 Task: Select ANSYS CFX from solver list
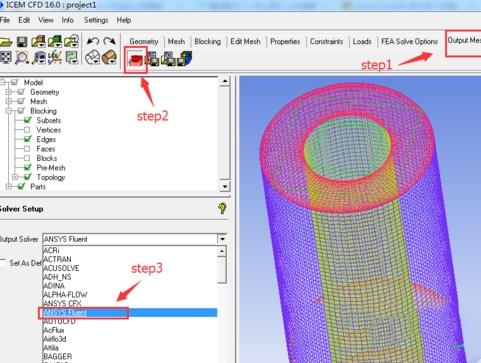tap(62, 303)
